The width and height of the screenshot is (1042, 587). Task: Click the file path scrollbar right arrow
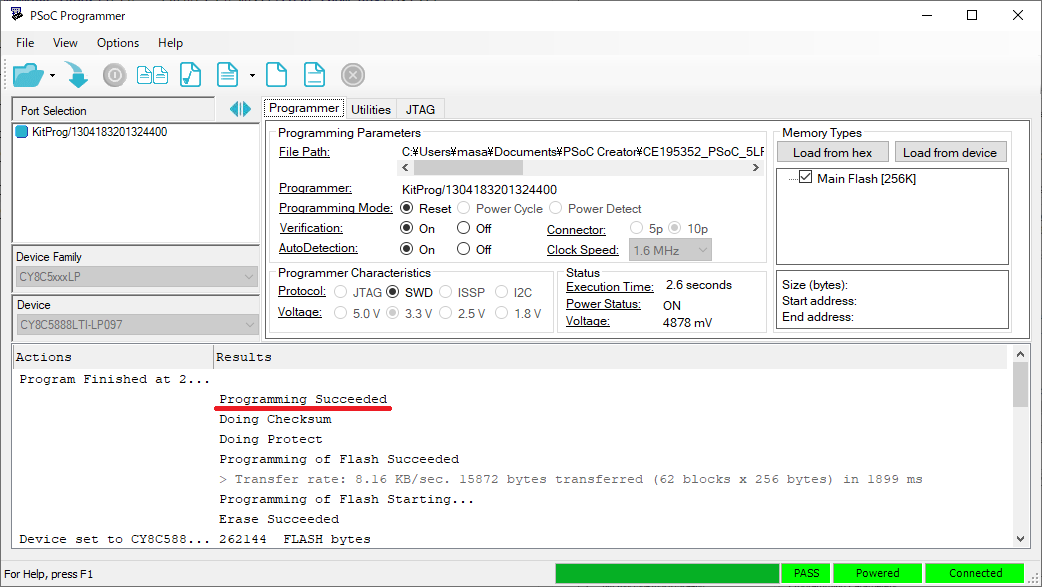pyautogui.click(x=756, y=168)
